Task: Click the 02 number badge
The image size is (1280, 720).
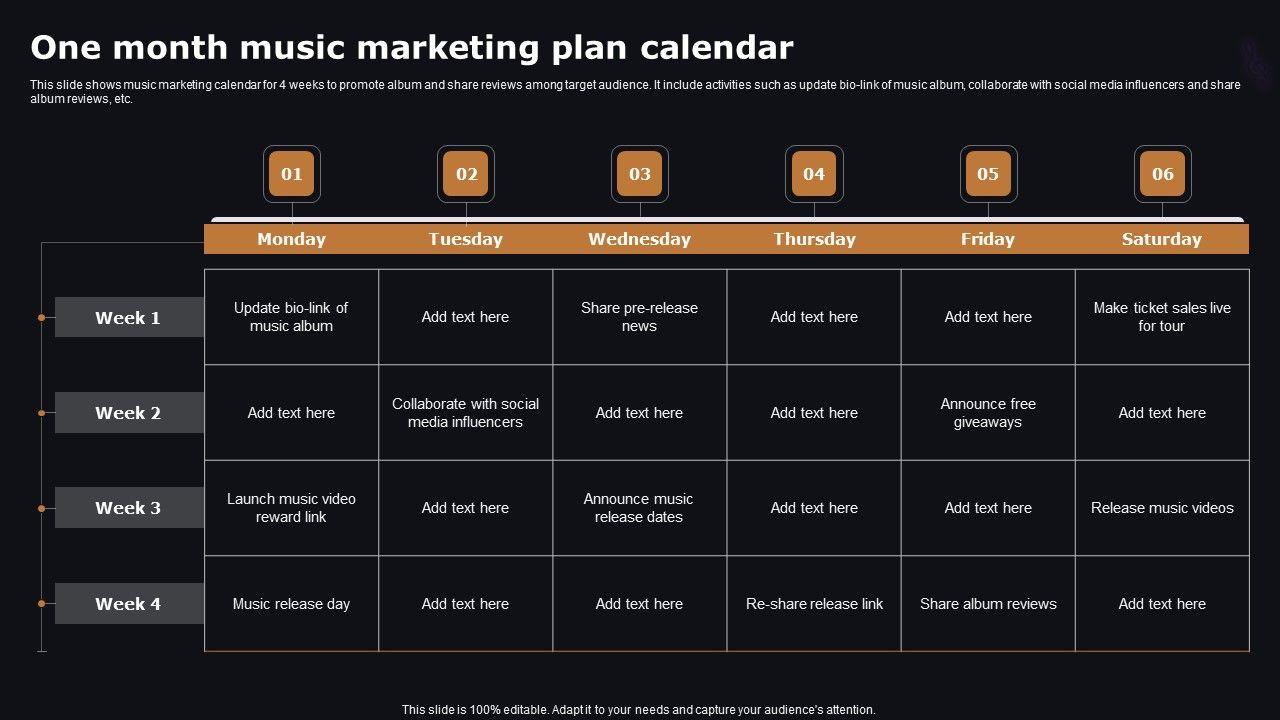Action: pyautogui.click(x=466, y=174)
